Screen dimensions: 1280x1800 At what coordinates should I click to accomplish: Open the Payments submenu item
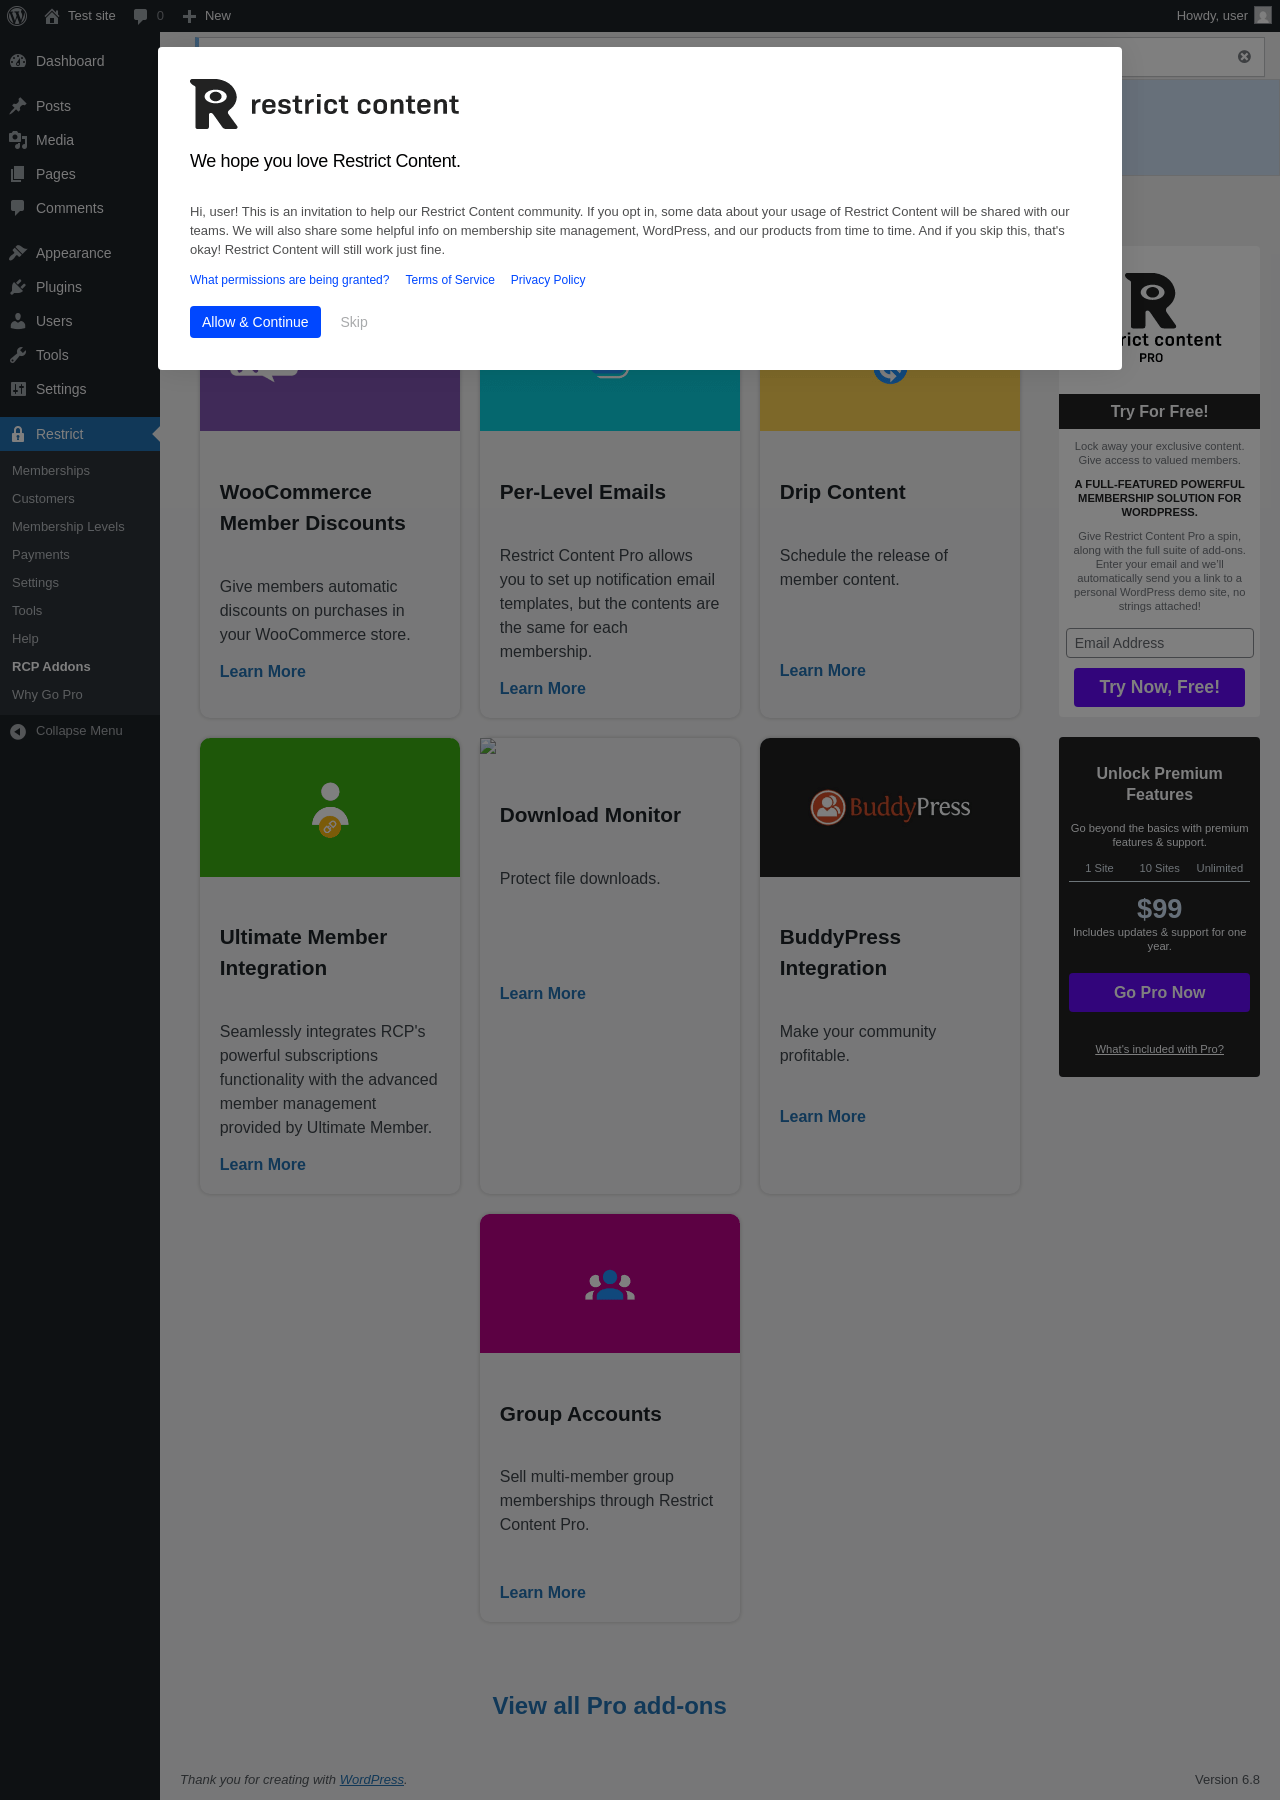pos(41,555)
